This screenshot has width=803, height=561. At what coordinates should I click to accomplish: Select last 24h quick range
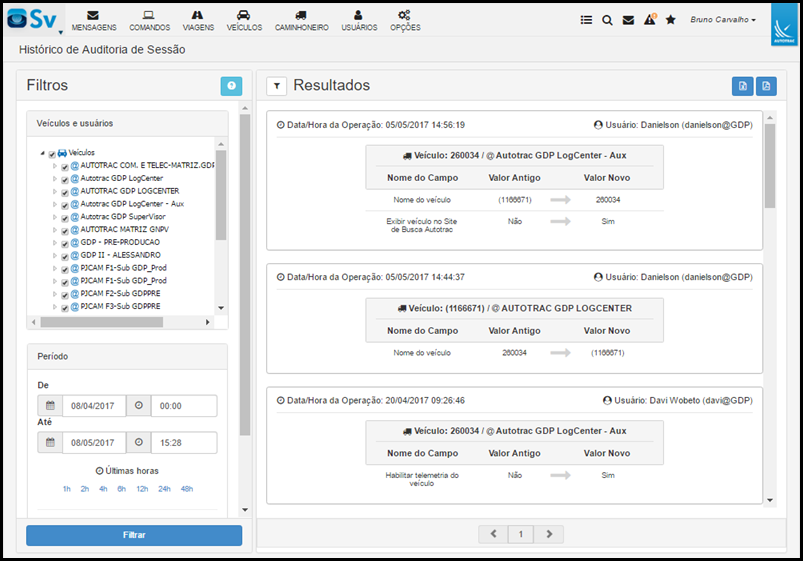click(164, 489)
